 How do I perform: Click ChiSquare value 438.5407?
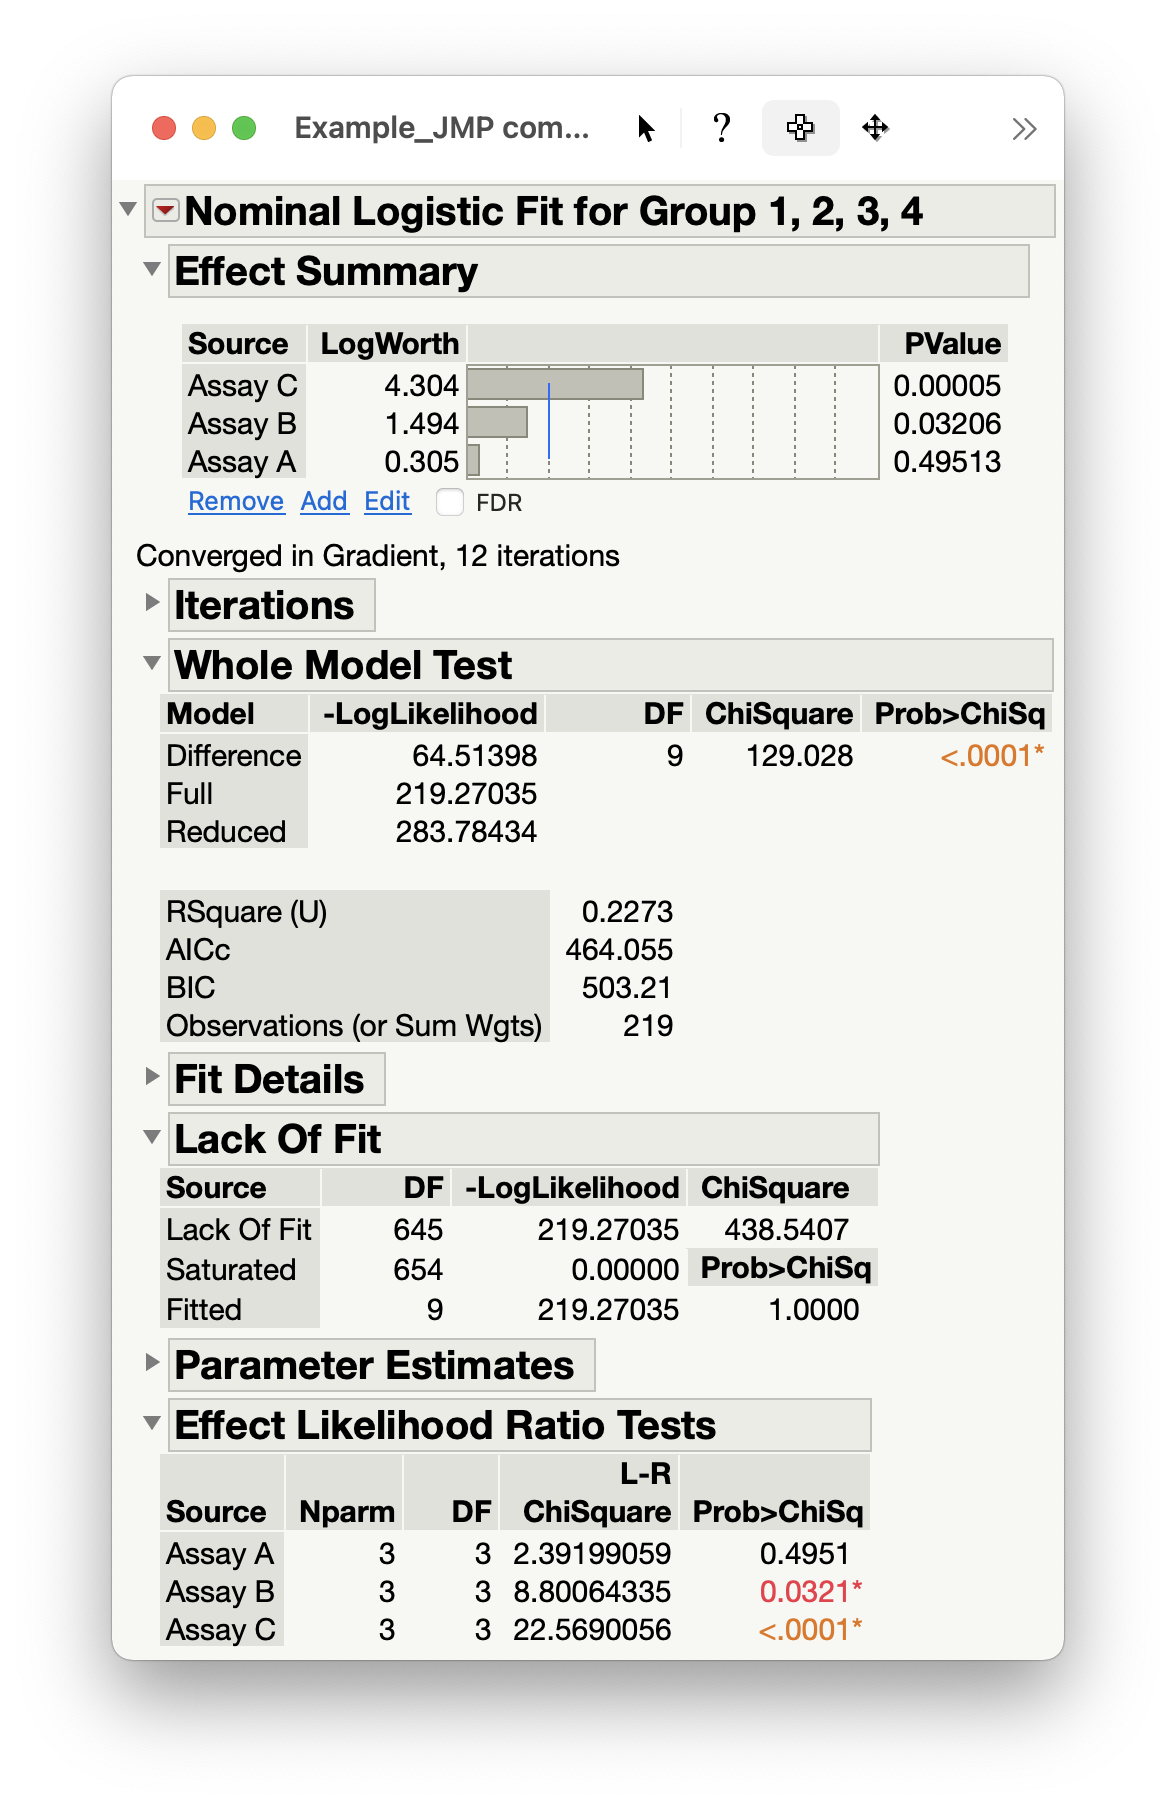click(x=786, y=1230)
